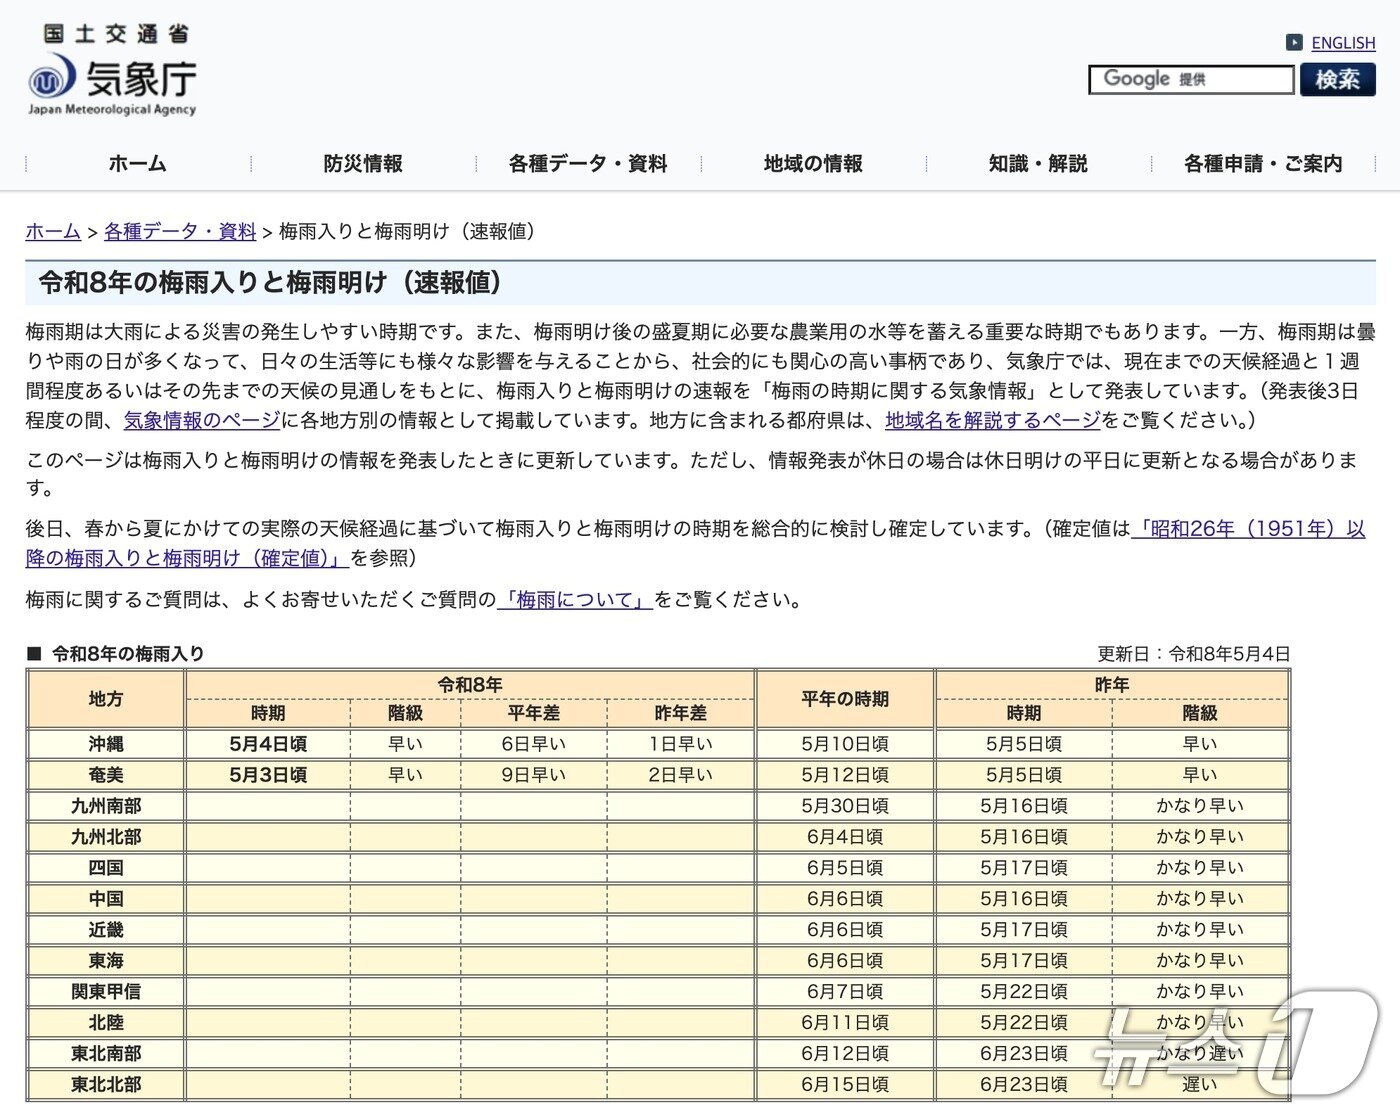Click the 6月5日頃 normal date for 四国
The width and height of the screenshot is (1400, 1117).
845,868
